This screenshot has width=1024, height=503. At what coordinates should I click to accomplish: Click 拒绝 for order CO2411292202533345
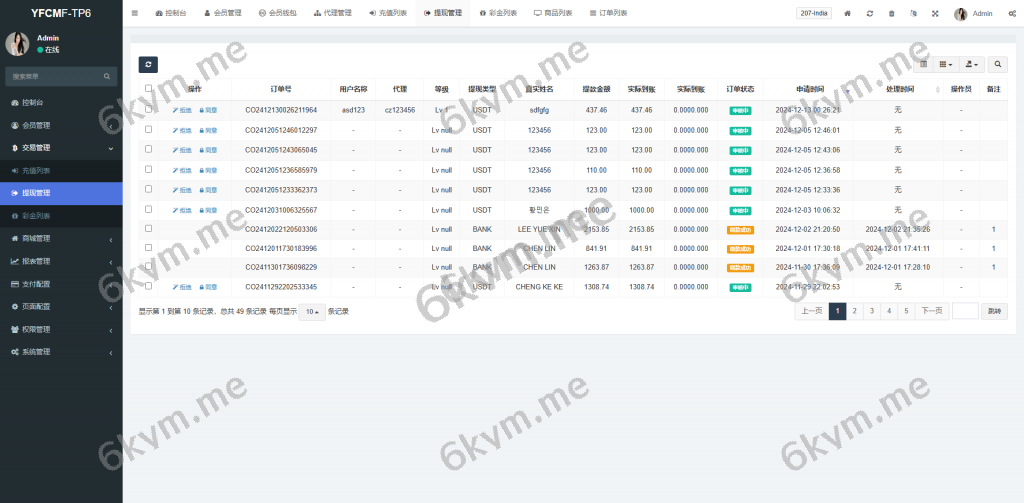click(x=182, y=287)
